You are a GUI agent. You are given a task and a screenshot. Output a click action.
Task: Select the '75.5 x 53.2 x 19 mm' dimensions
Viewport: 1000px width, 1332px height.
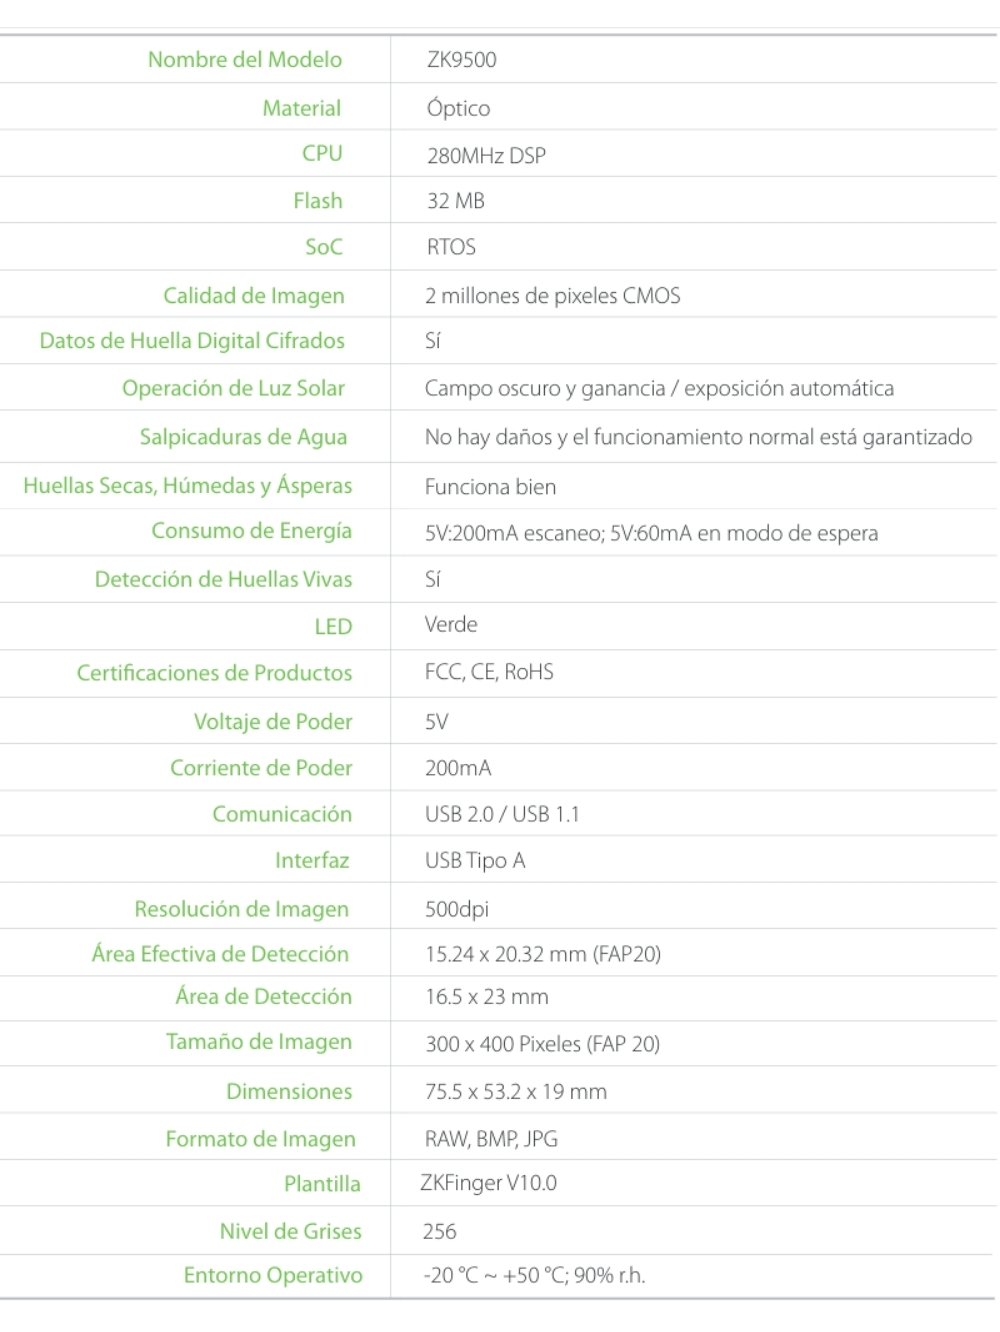pos(516,1092)
